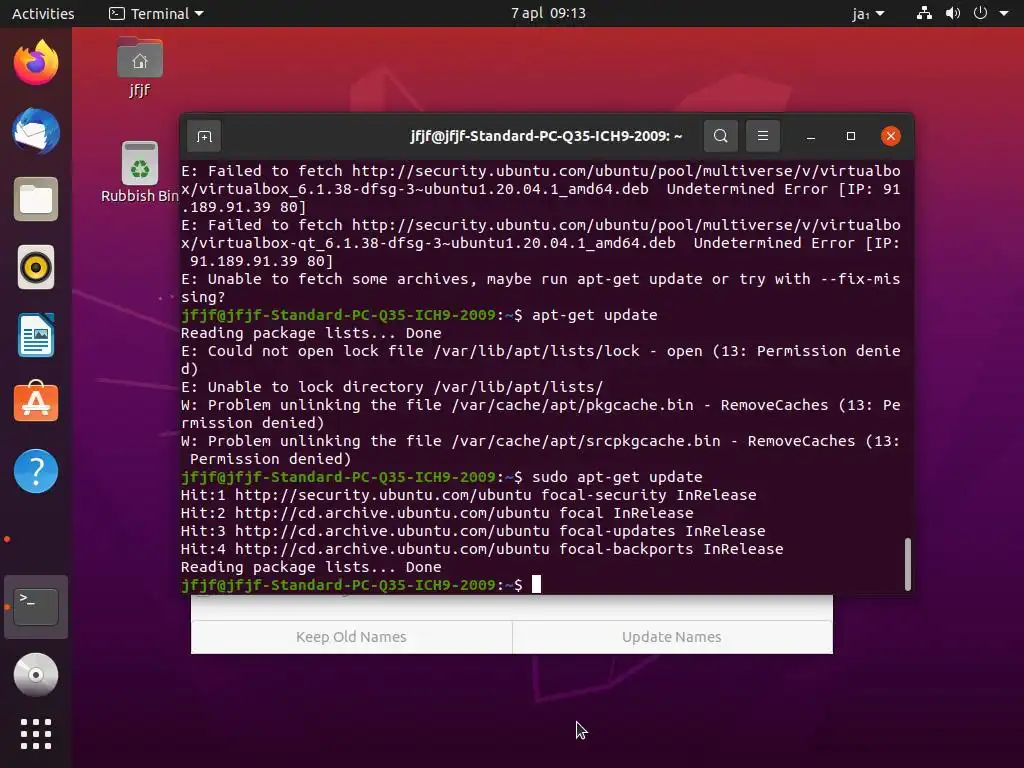The height and width of the screenshot is (768, 1024).
Task: Click 'Hit:4' focal-backports InRelease line
Action: coord(482,549)
